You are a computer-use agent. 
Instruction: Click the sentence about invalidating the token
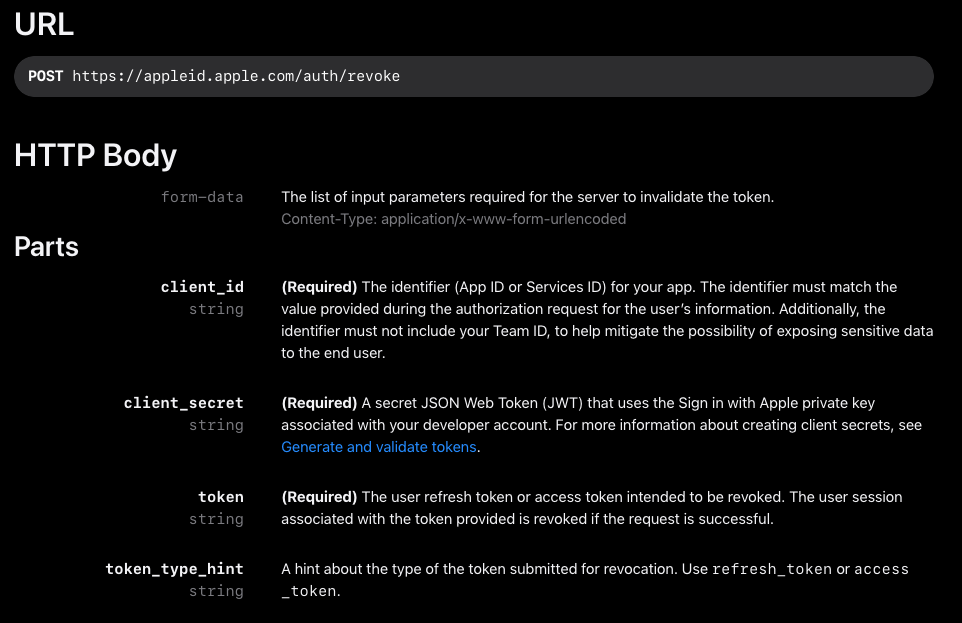pyautogui.click(x=528, y=197)
